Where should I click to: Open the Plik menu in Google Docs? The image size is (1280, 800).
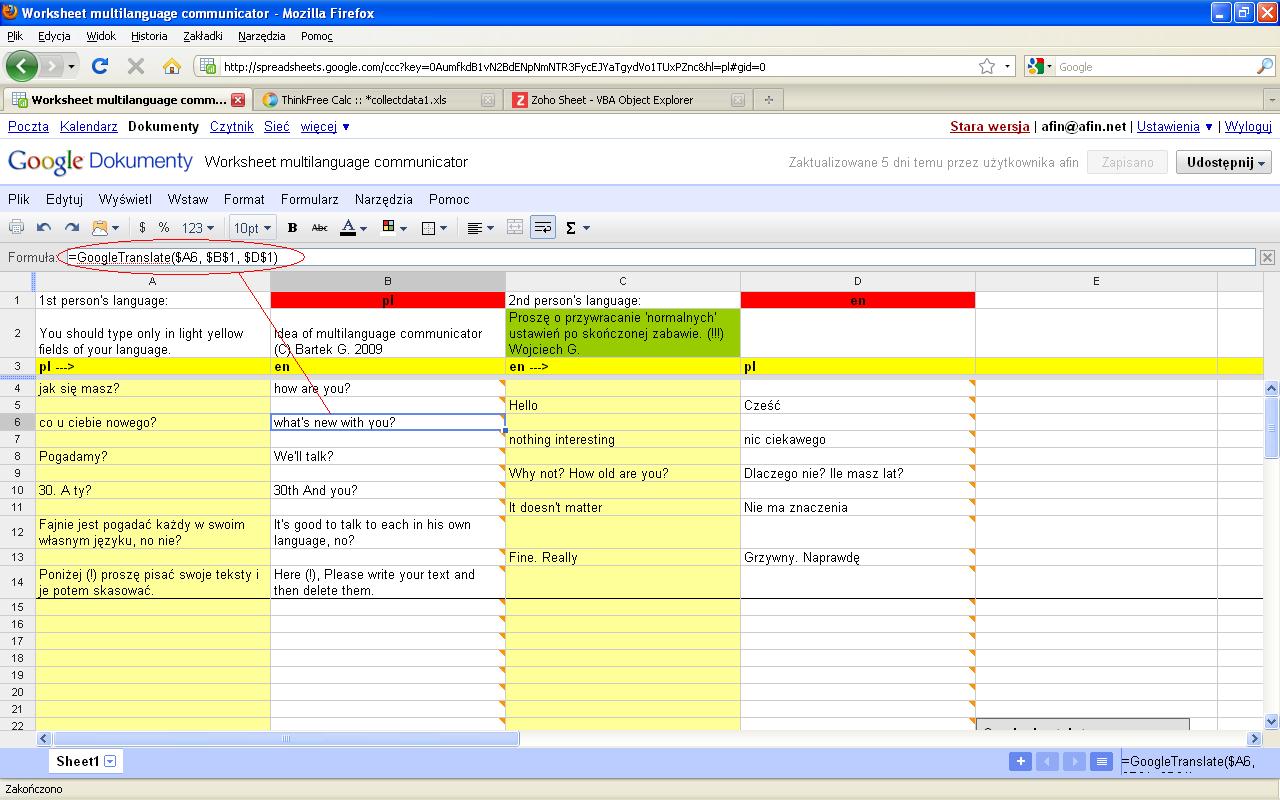click(19, 199)
